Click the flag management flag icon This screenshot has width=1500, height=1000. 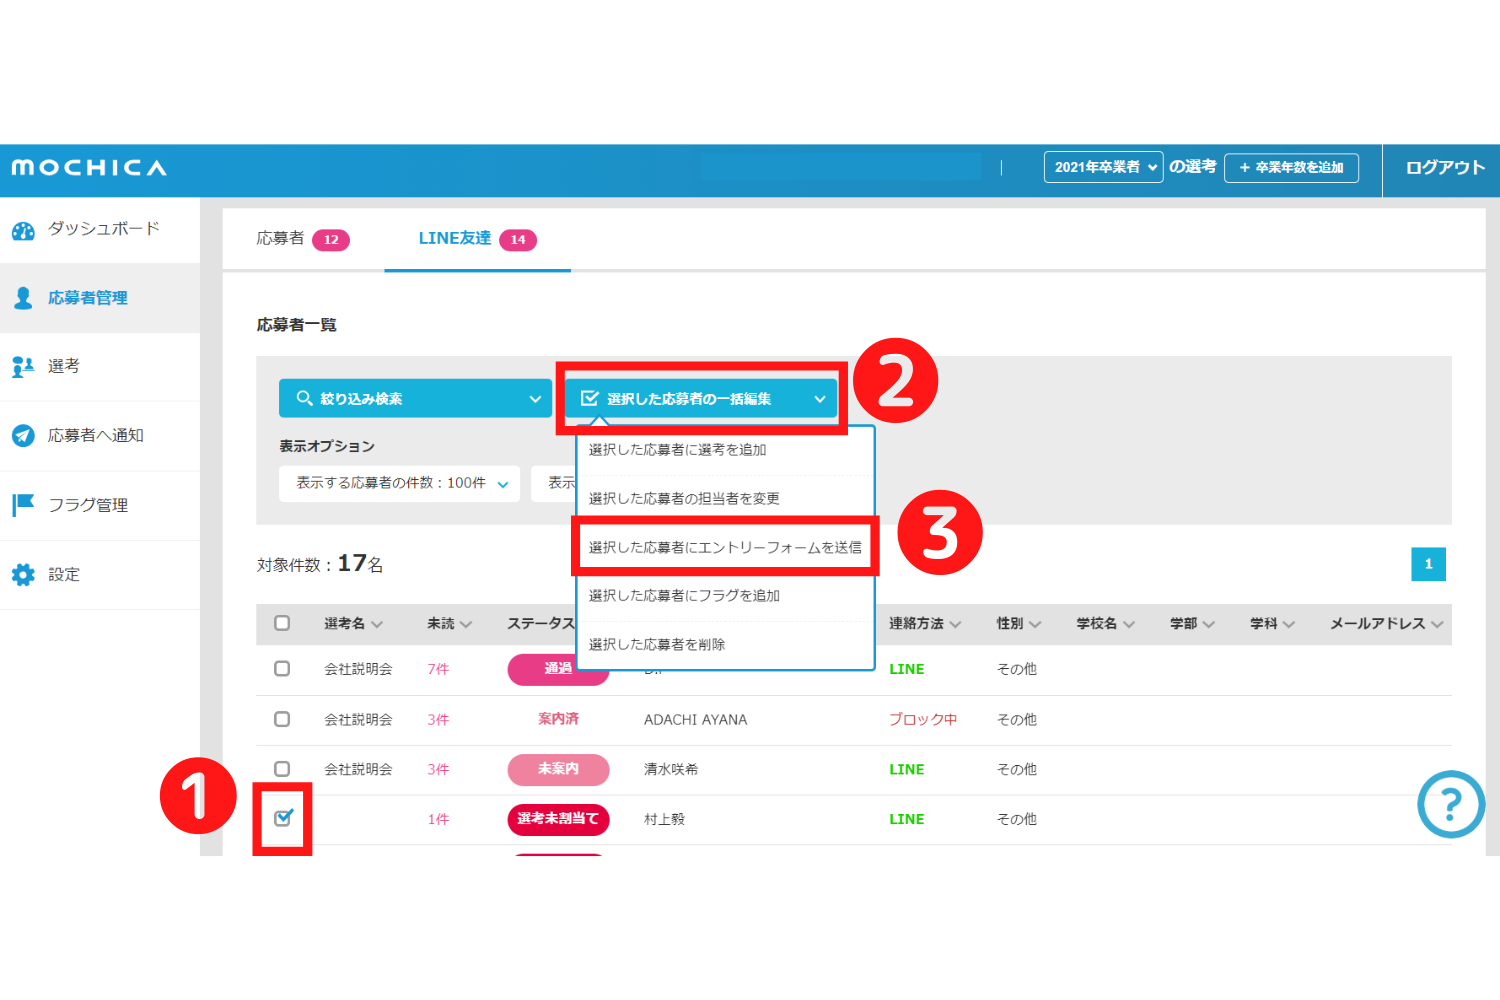[23, 505]
